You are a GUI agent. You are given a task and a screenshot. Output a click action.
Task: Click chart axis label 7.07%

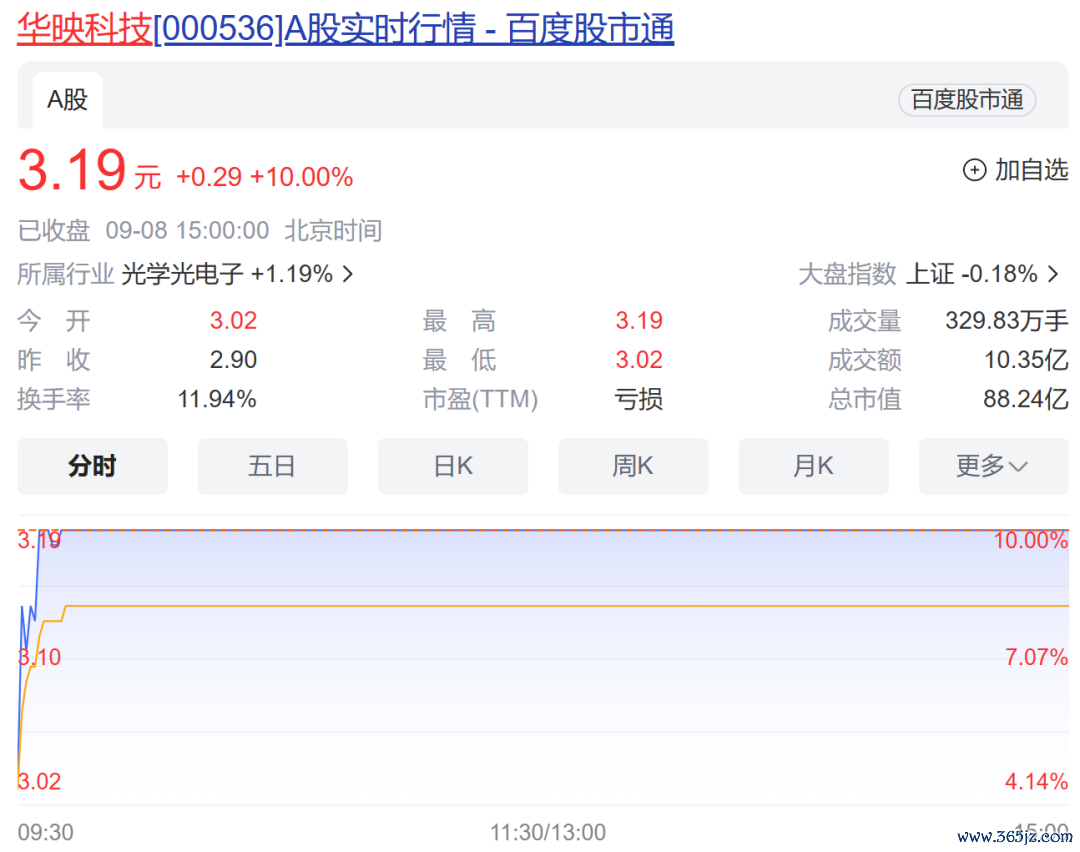1037,657
